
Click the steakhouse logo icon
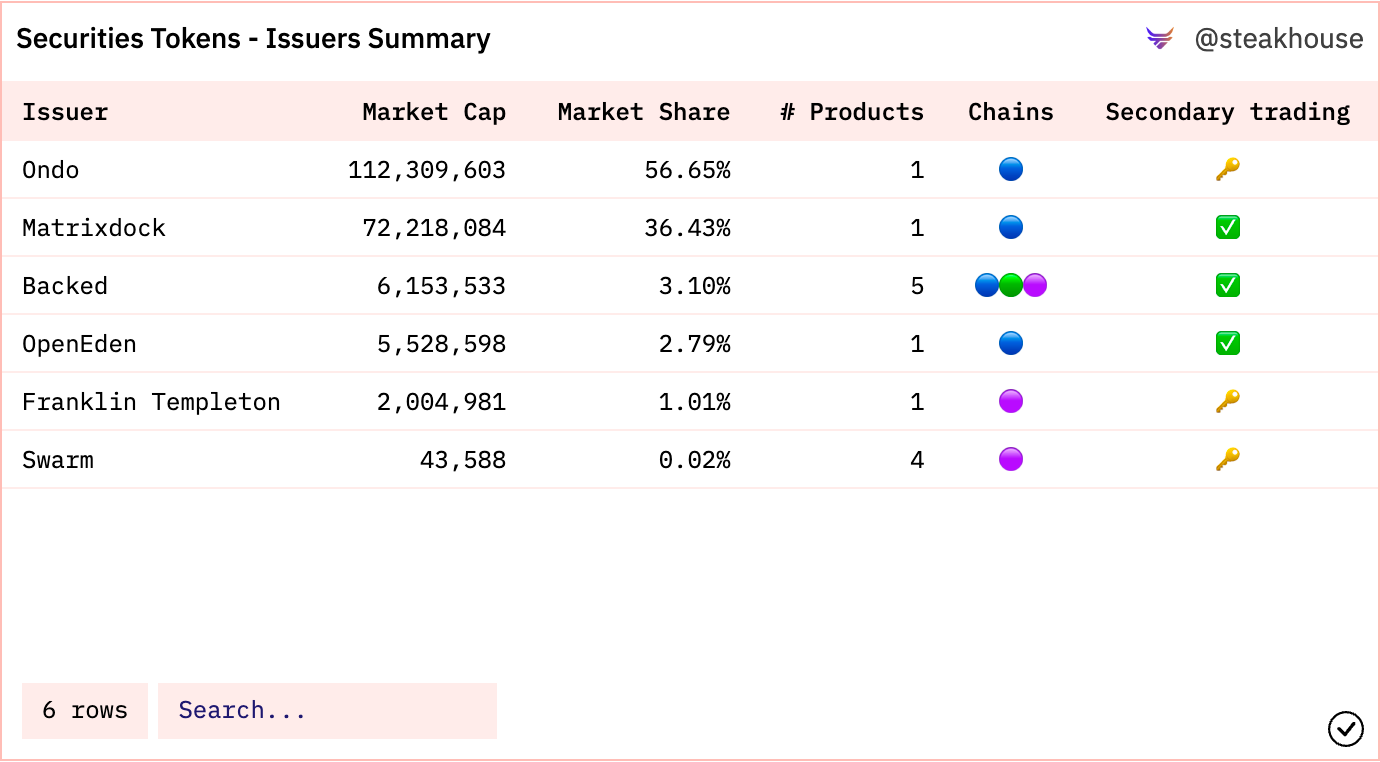click(1160, 39)
